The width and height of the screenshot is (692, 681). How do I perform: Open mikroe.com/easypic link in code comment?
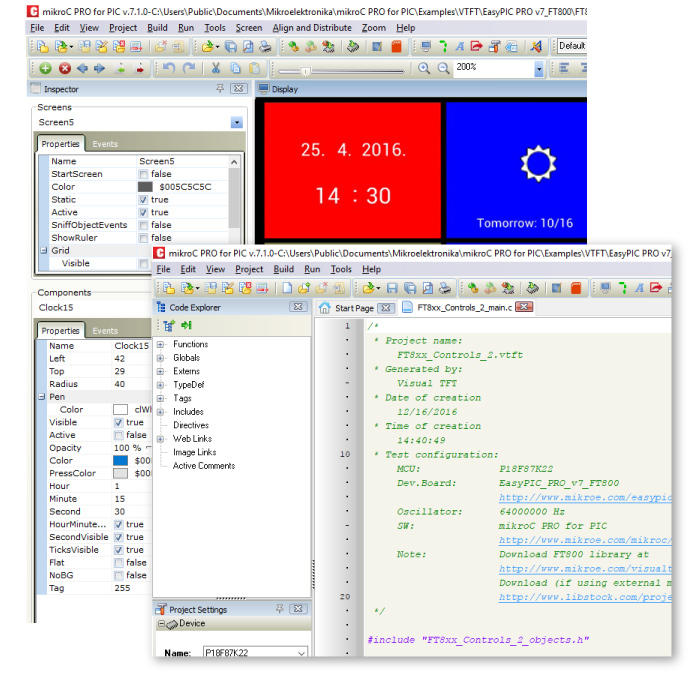pyautogui.click(x=585, y=497)
